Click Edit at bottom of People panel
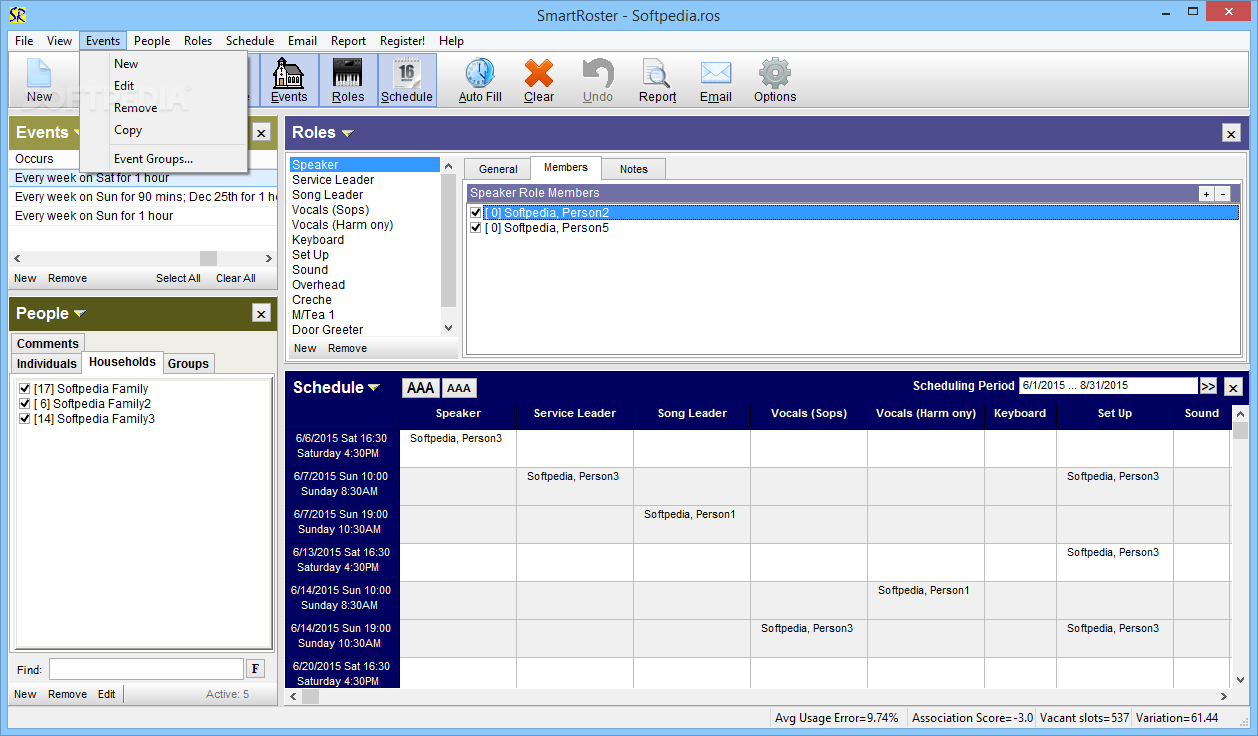The image size is (1258, 736). point(106,694)
